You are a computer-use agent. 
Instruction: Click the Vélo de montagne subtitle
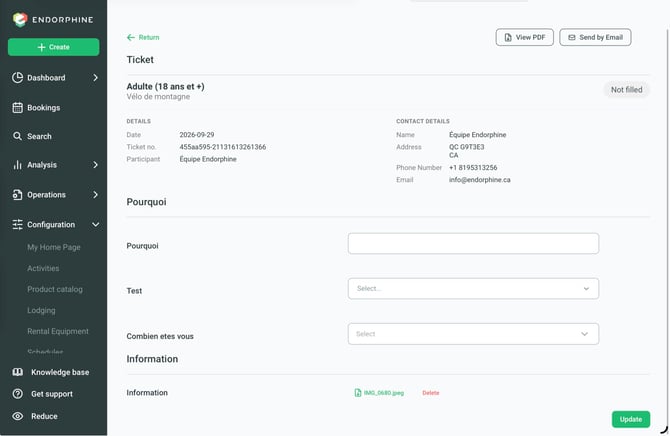[158, 97]
